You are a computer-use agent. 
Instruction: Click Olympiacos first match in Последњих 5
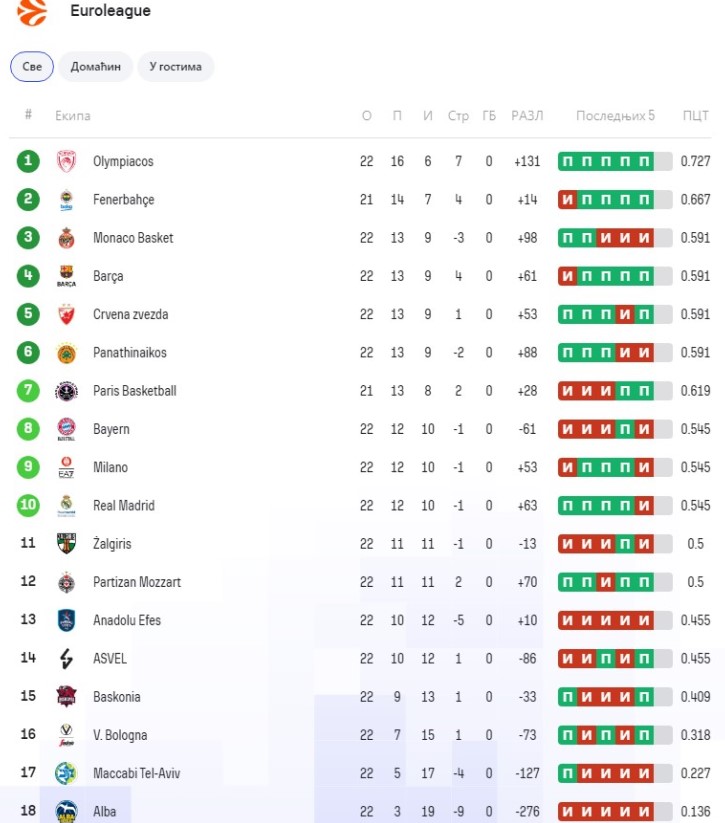pyautogui.click(x=567, y=161)
